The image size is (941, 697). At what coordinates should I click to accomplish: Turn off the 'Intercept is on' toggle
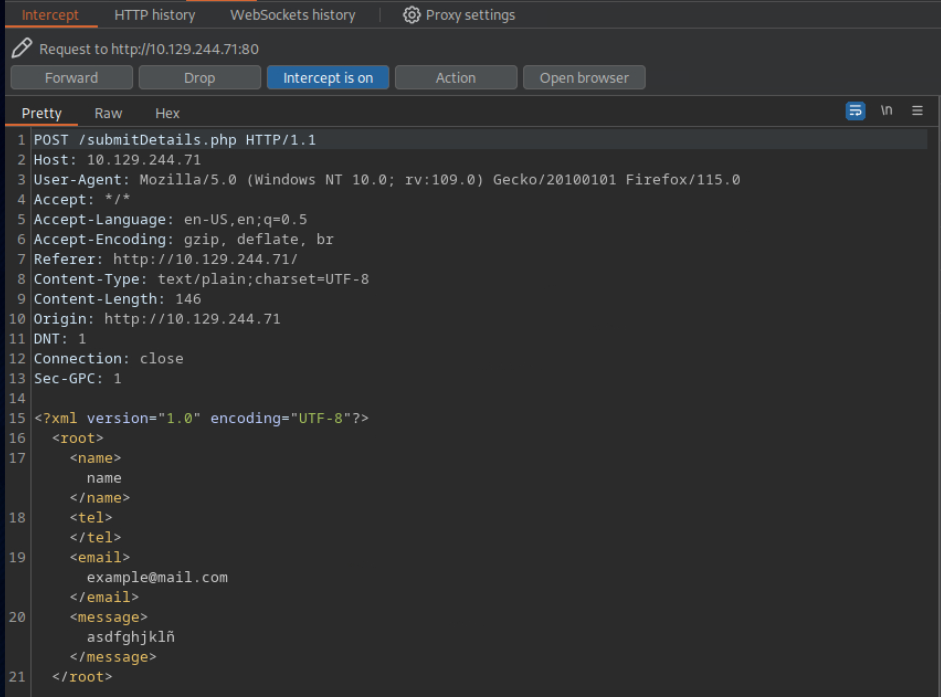click(327, 78)
